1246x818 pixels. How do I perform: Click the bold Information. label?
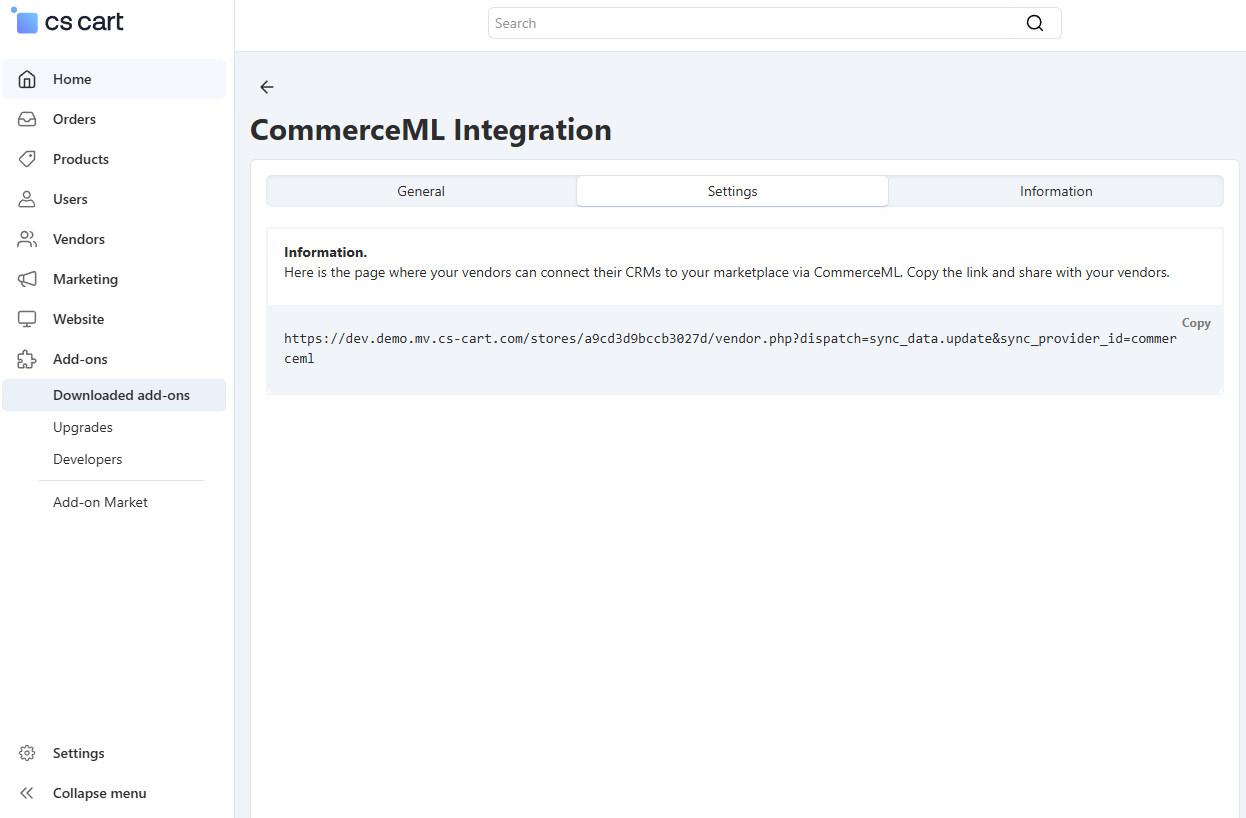coord(325,252)
